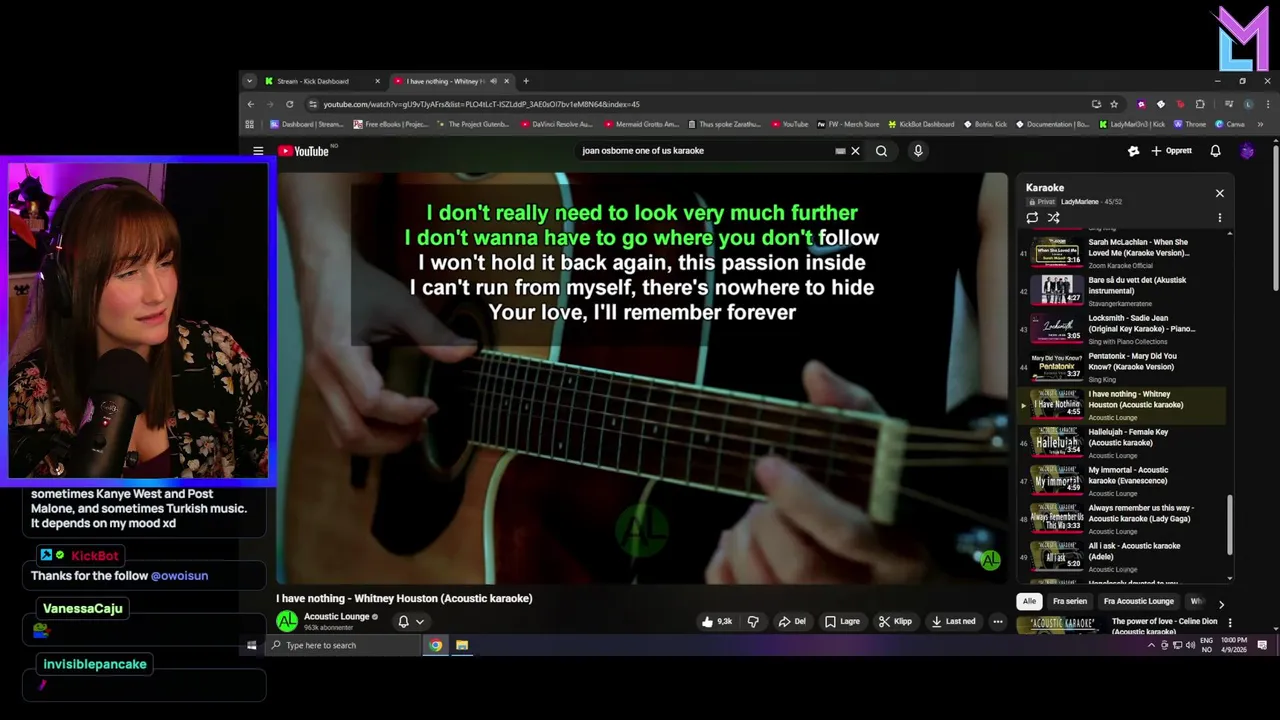Bookmark this page with the star
Viewport: 1280px width, 720px height.
point(1114,104)
